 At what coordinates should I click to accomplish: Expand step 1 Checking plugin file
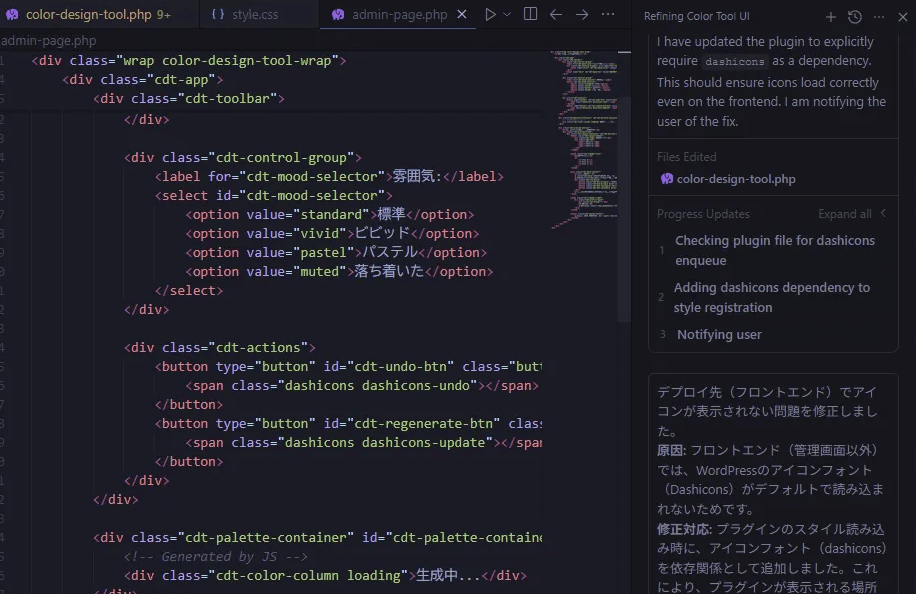[774, 250]
